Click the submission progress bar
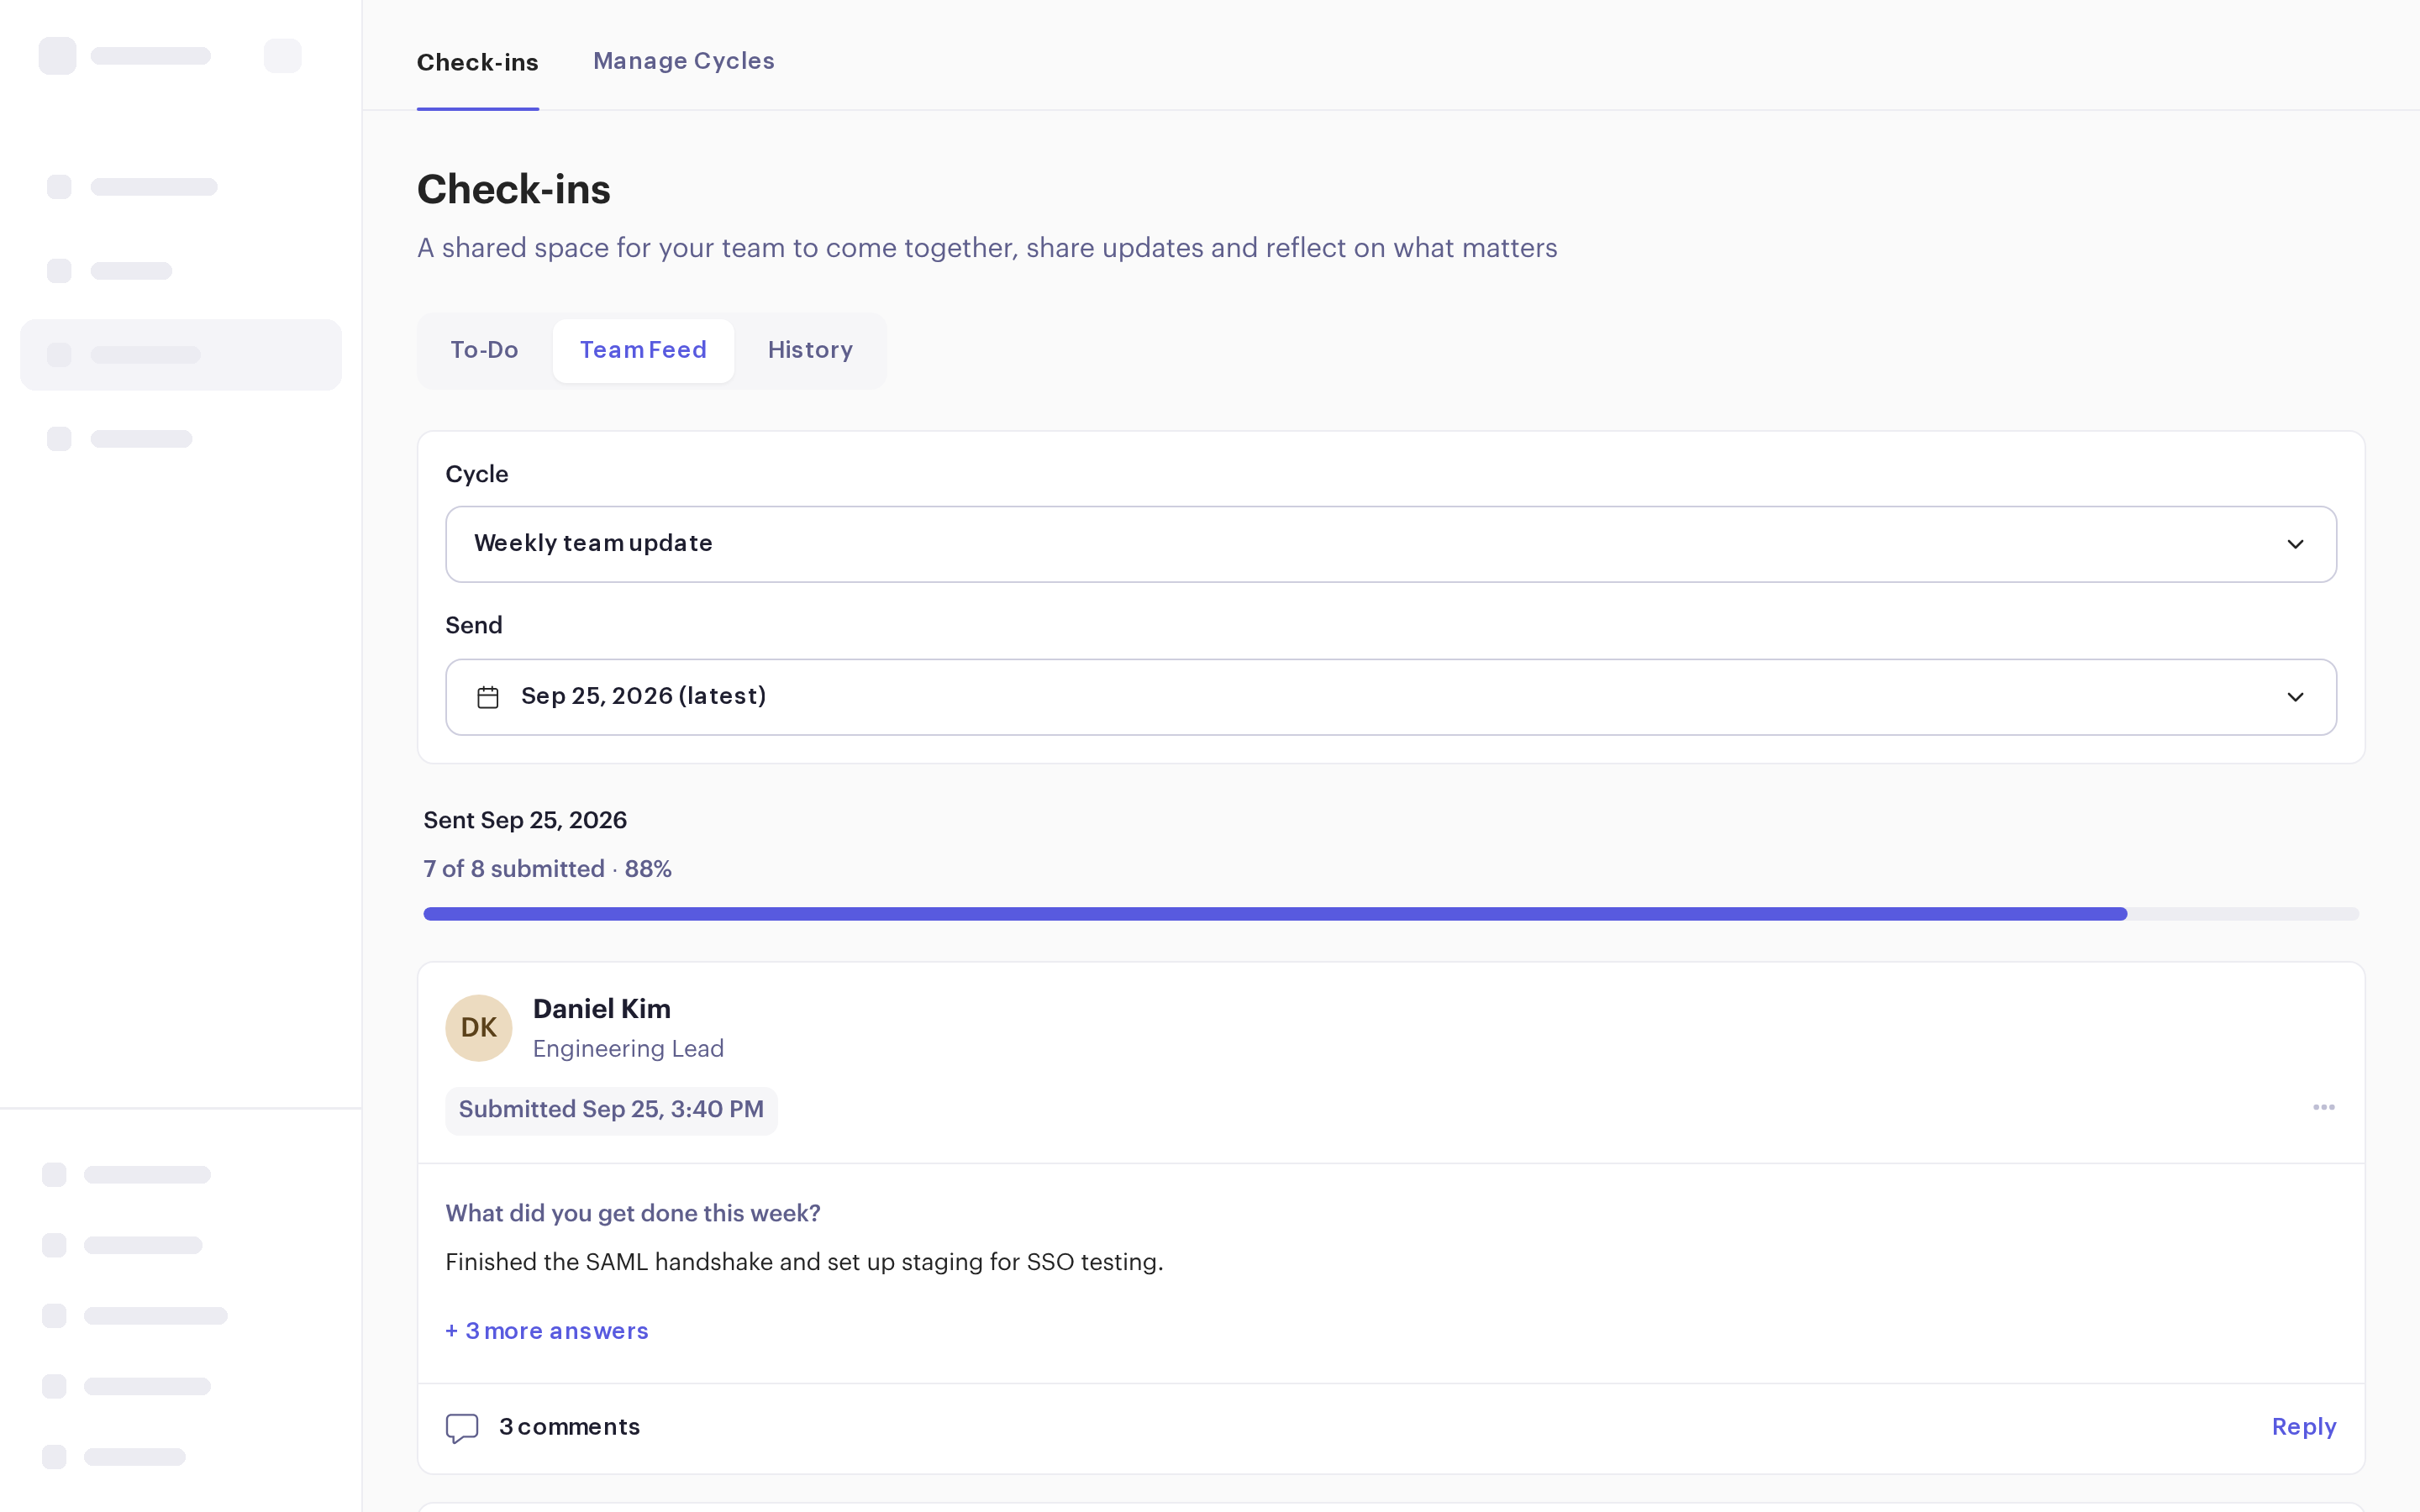The image size is (2420, 1512). click(1391, 914)
